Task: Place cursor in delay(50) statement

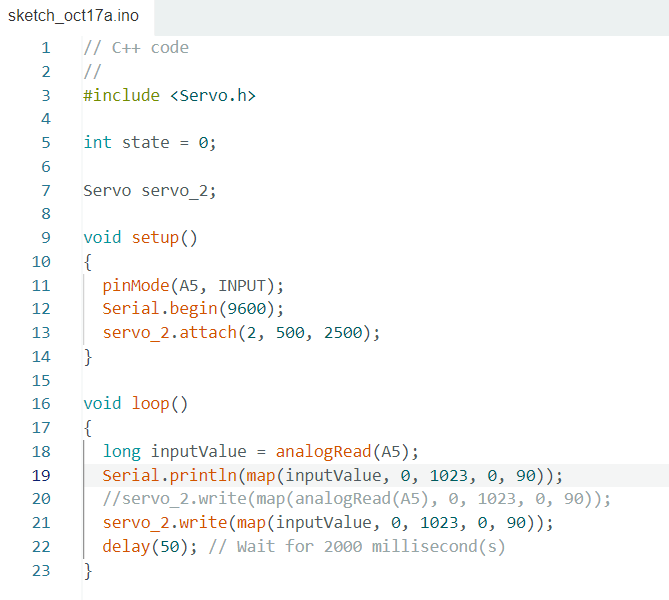Action: coord(150,547)
